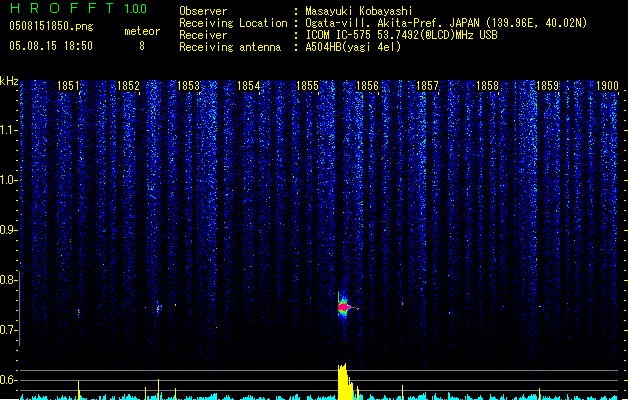Click the 1854 time marker
The image size is (629, 400).
[248, 86]
